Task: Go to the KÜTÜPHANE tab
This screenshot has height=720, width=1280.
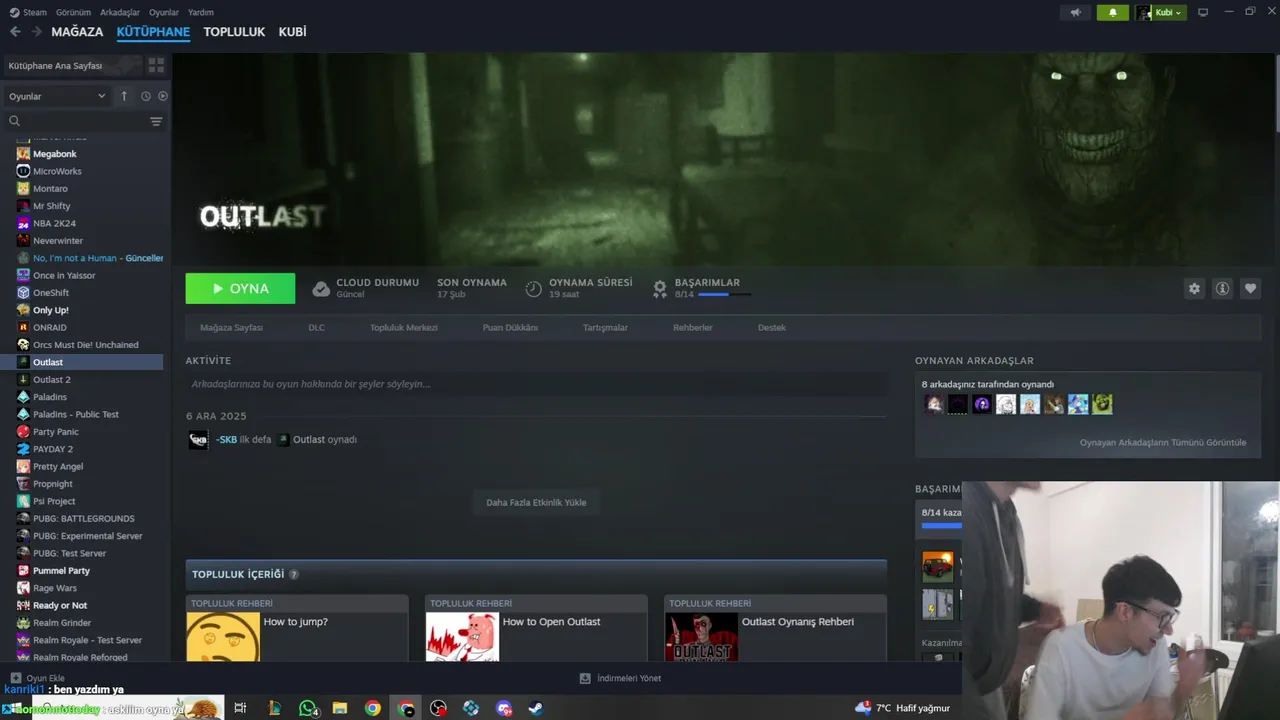Action: click(x=153, y=32)
